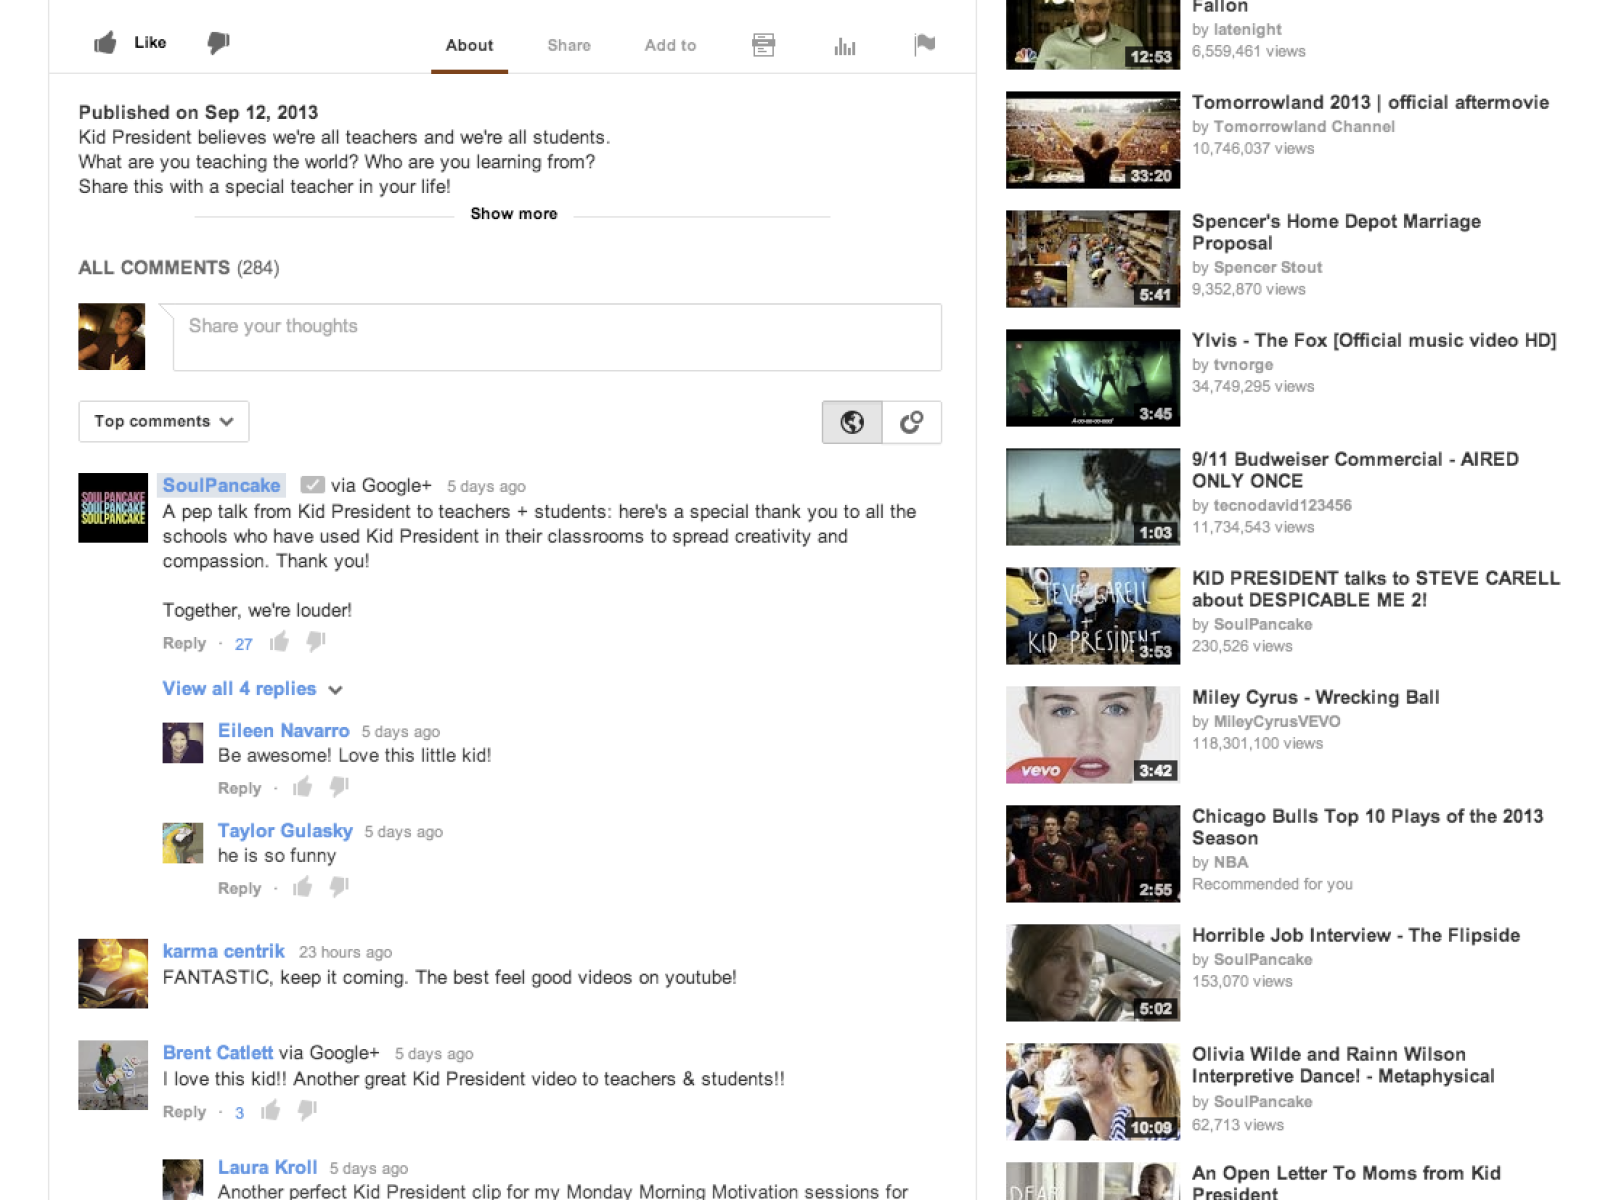Viewport: 1600px width, 1200px height.
Task: Dislike SoulPancake's comment with thumbs-down
Action: (316, 642)
